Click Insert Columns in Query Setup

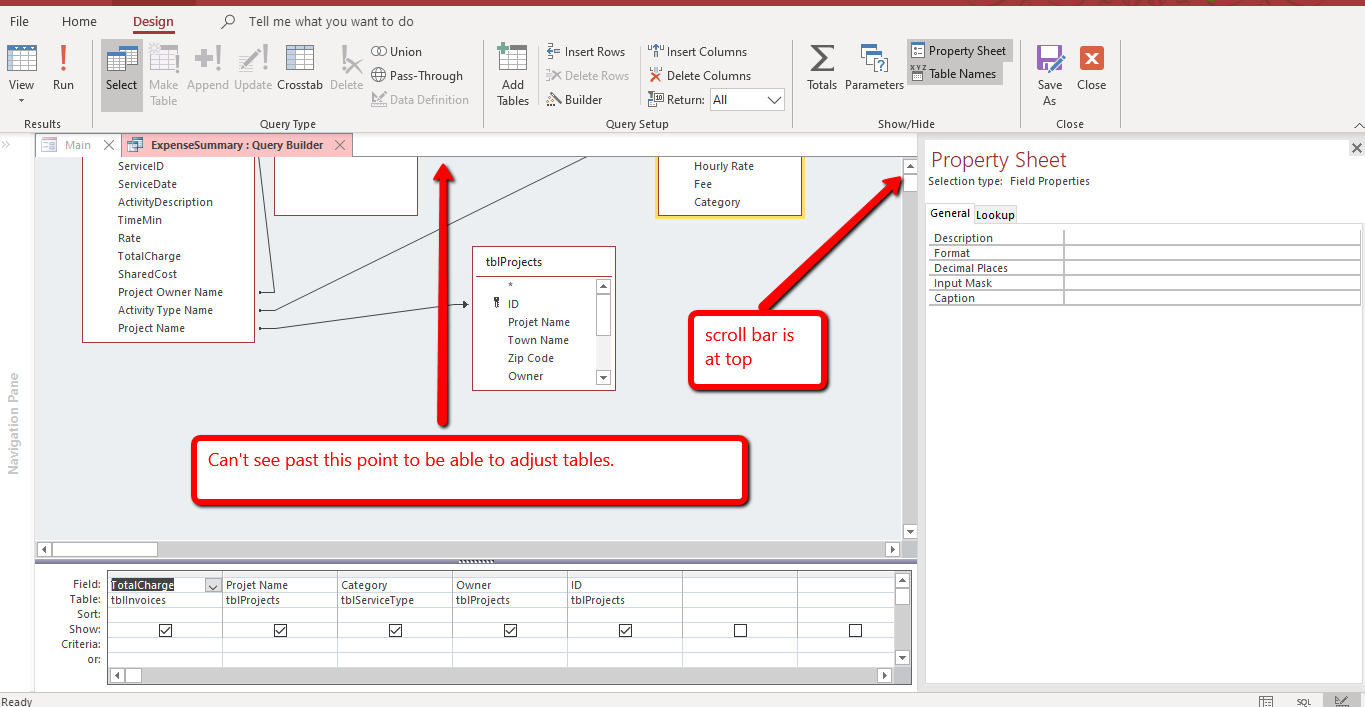coord(698,52)
